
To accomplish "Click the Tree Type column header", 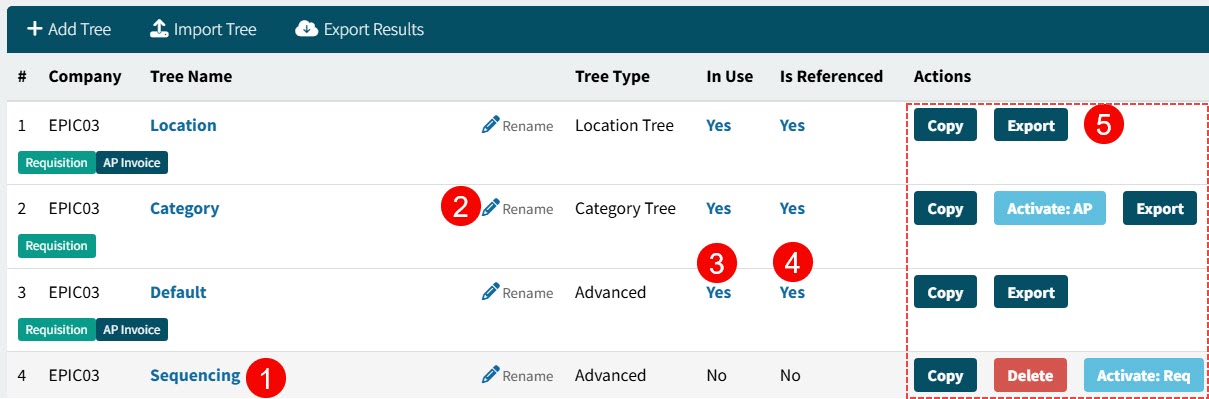I will (x=612, y=76).
